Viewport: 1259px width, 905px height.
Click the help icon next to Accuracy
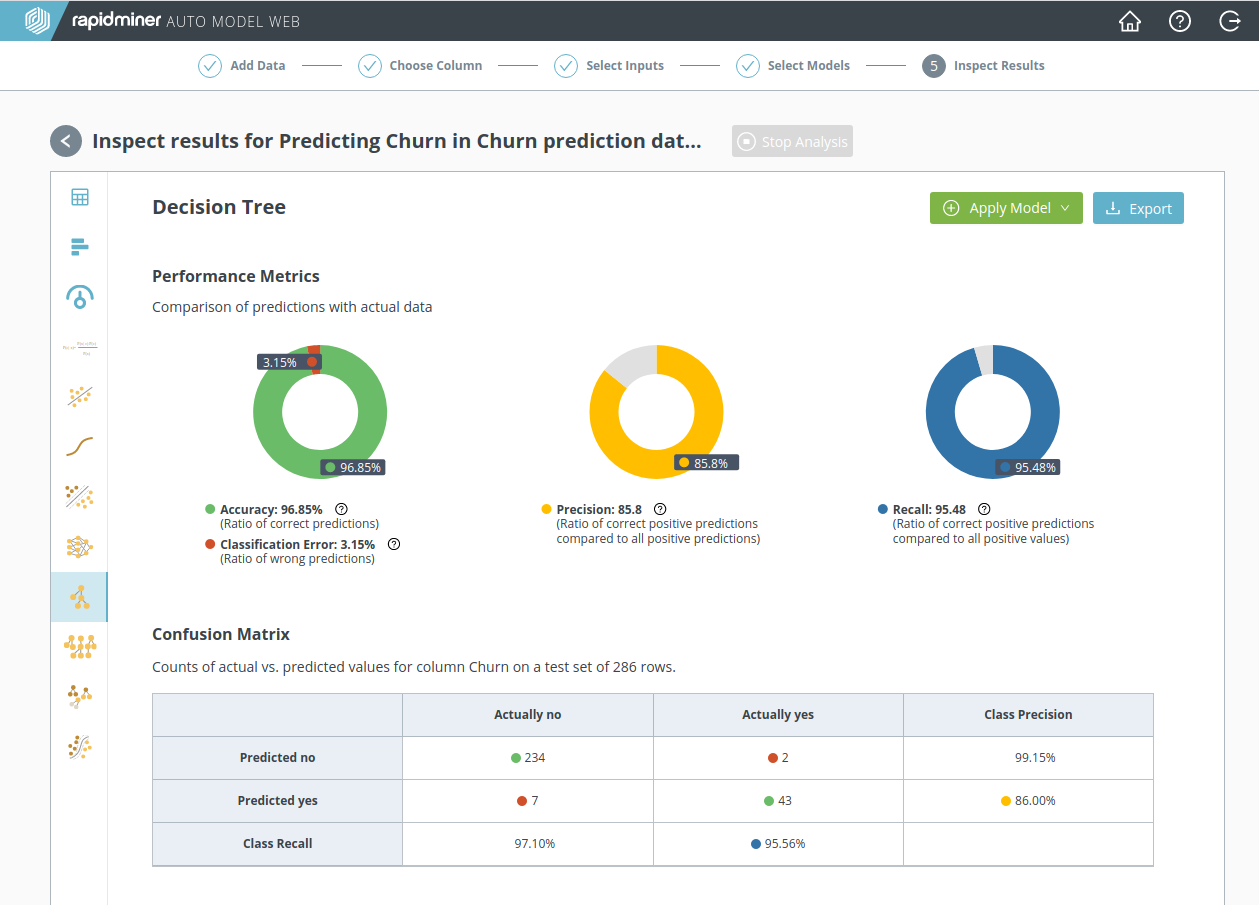(x=342, y=509)
